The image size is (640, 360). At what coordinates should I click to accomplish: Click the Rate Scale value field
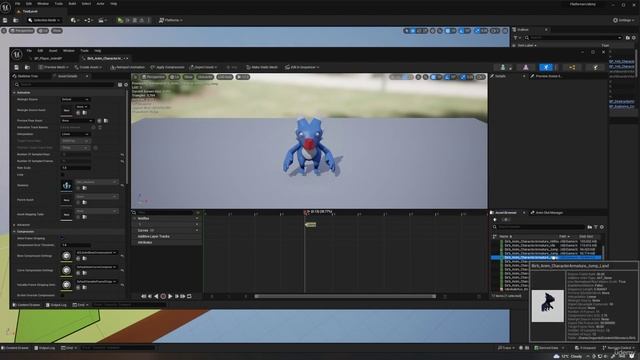tap(76, 168)
